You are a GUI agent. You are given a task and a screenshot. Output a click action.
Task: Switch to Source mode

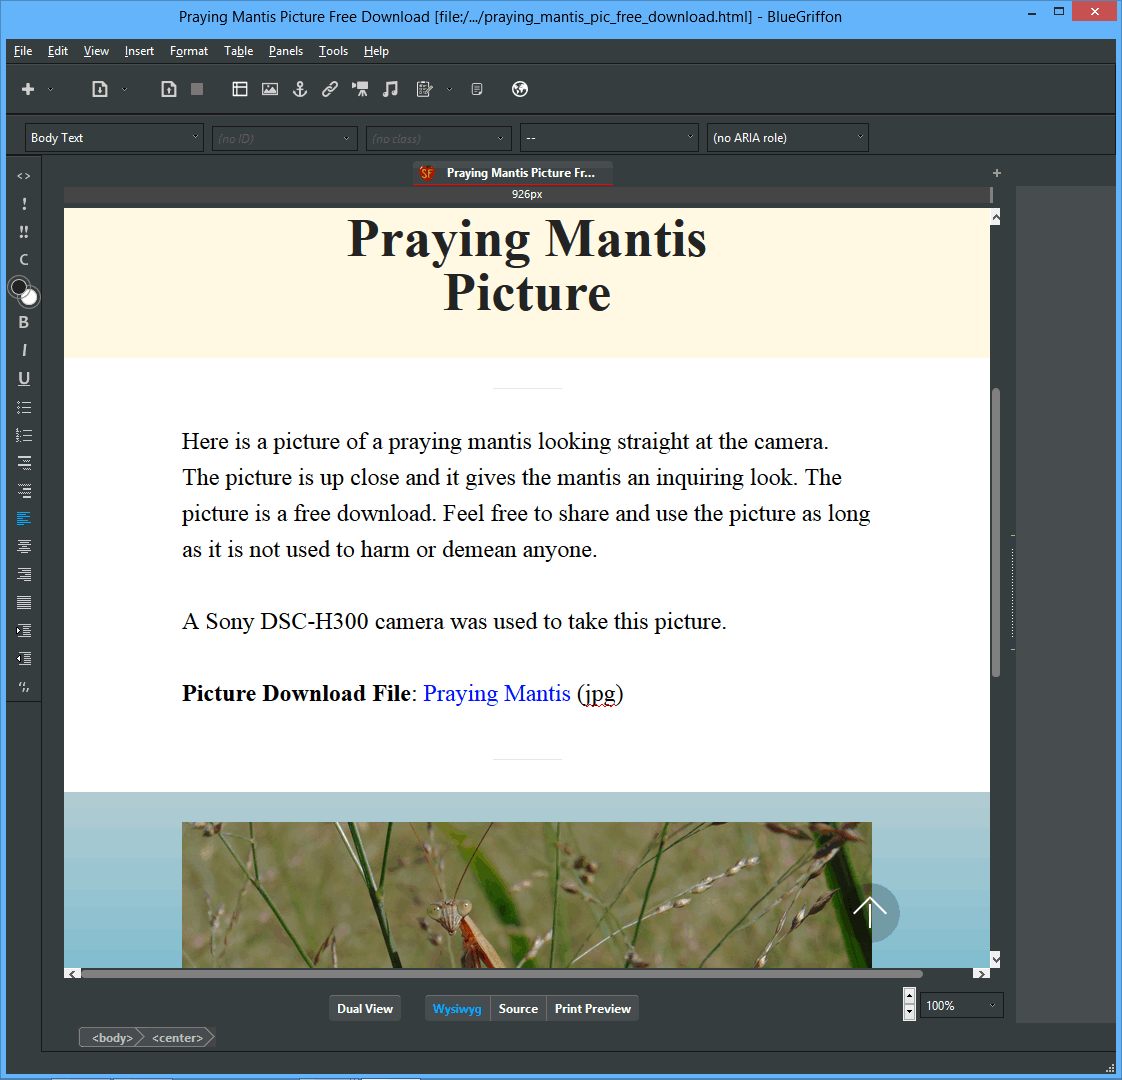pos(518,1008)
